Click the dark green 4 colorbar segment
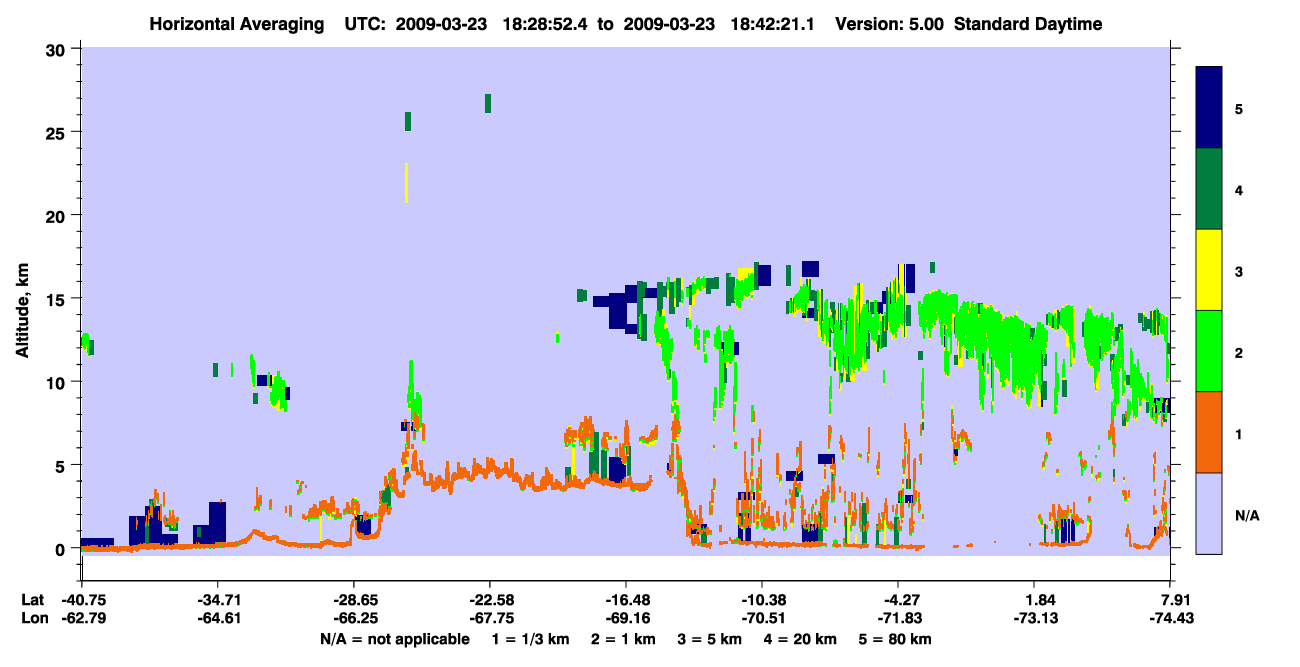1300x667 pixels. [1209, 189]
